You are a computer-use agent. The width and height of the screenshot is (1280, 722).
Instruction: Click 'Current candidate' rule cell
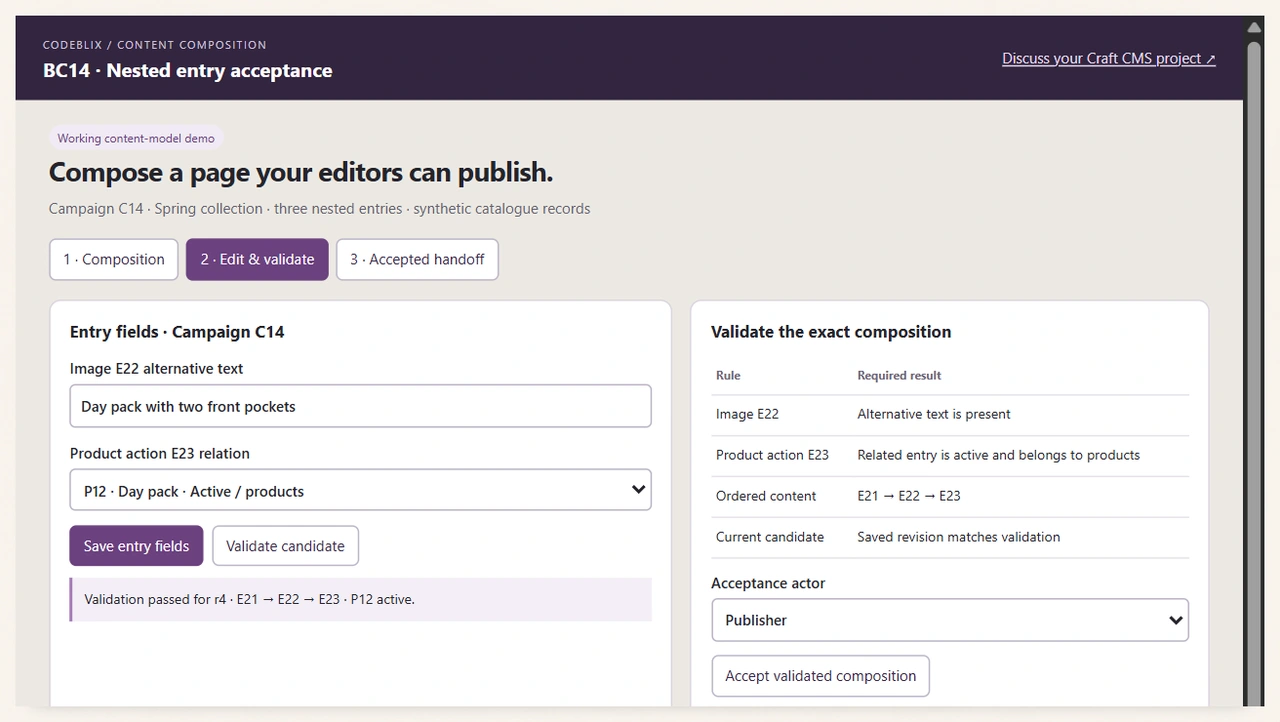click(x=770, y=537)
